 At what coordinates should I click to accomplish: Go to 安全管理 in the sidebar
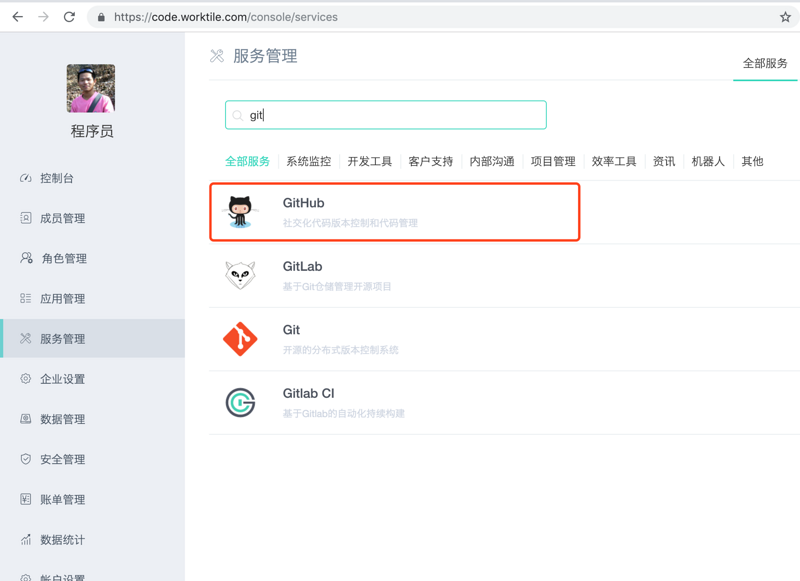click(x=63, y=459)
